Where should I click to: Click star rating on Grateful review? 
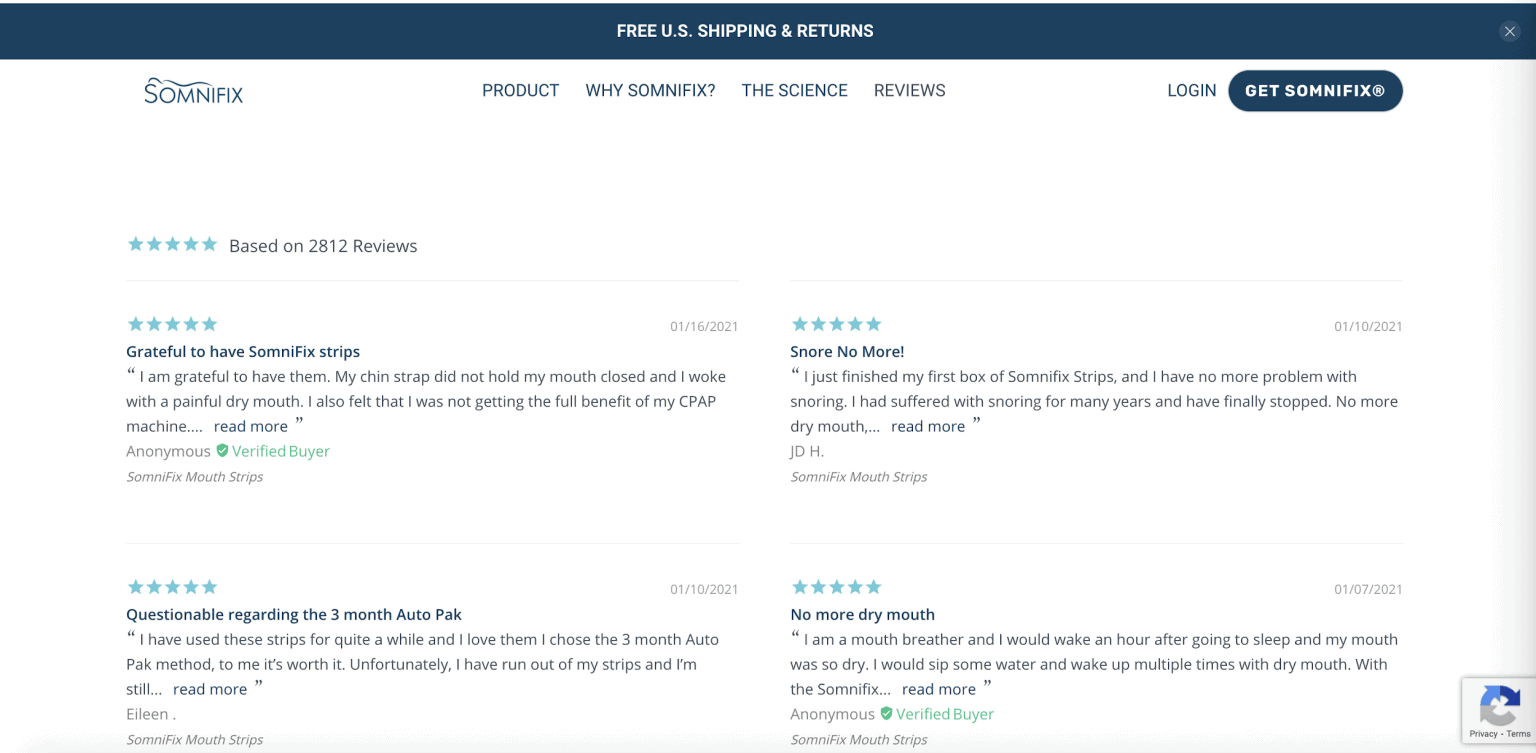[x=172, y=324]
